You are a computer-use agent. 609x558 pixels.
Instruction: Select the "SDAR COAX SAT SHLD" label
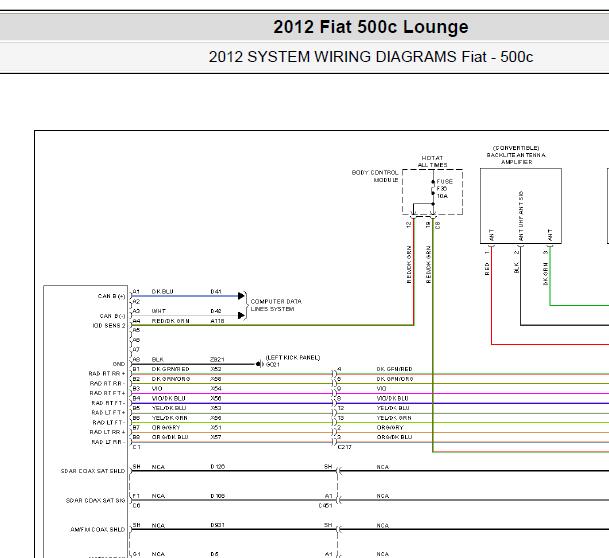pyautogui.click(x=93, y=471)
